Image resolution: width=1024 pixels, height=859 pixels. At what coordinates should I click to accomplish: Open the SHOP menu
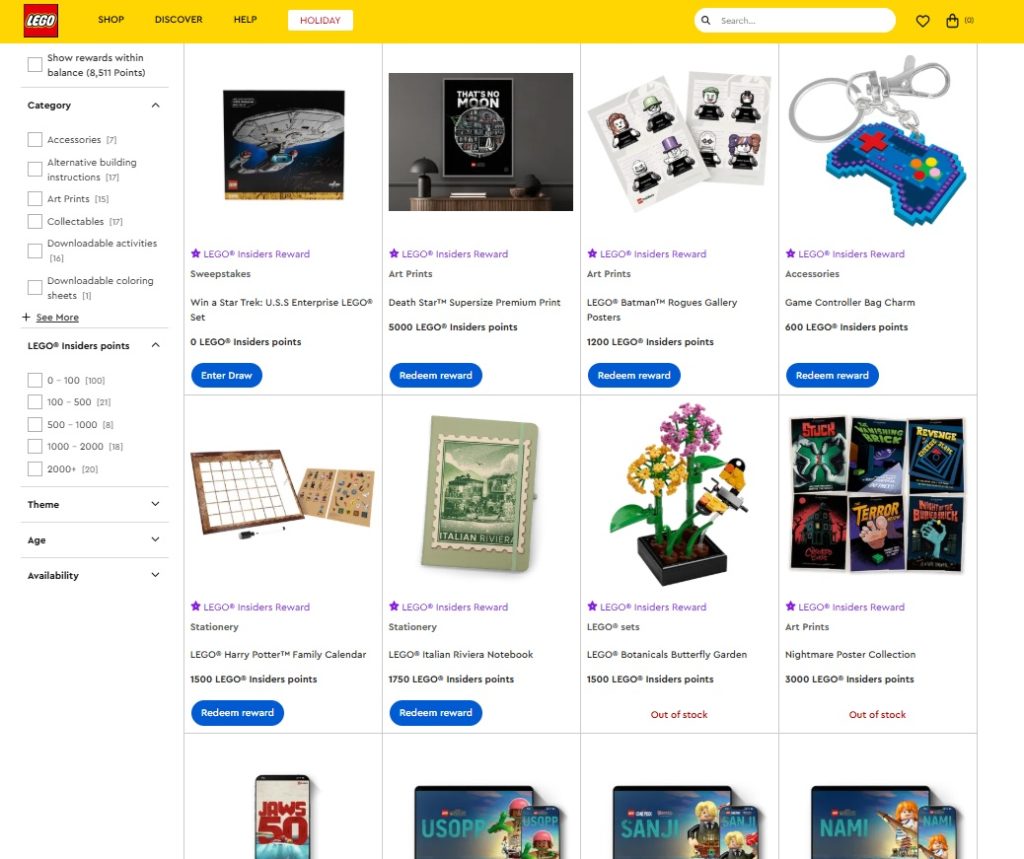pyautogui.click(x=111, y=20)
